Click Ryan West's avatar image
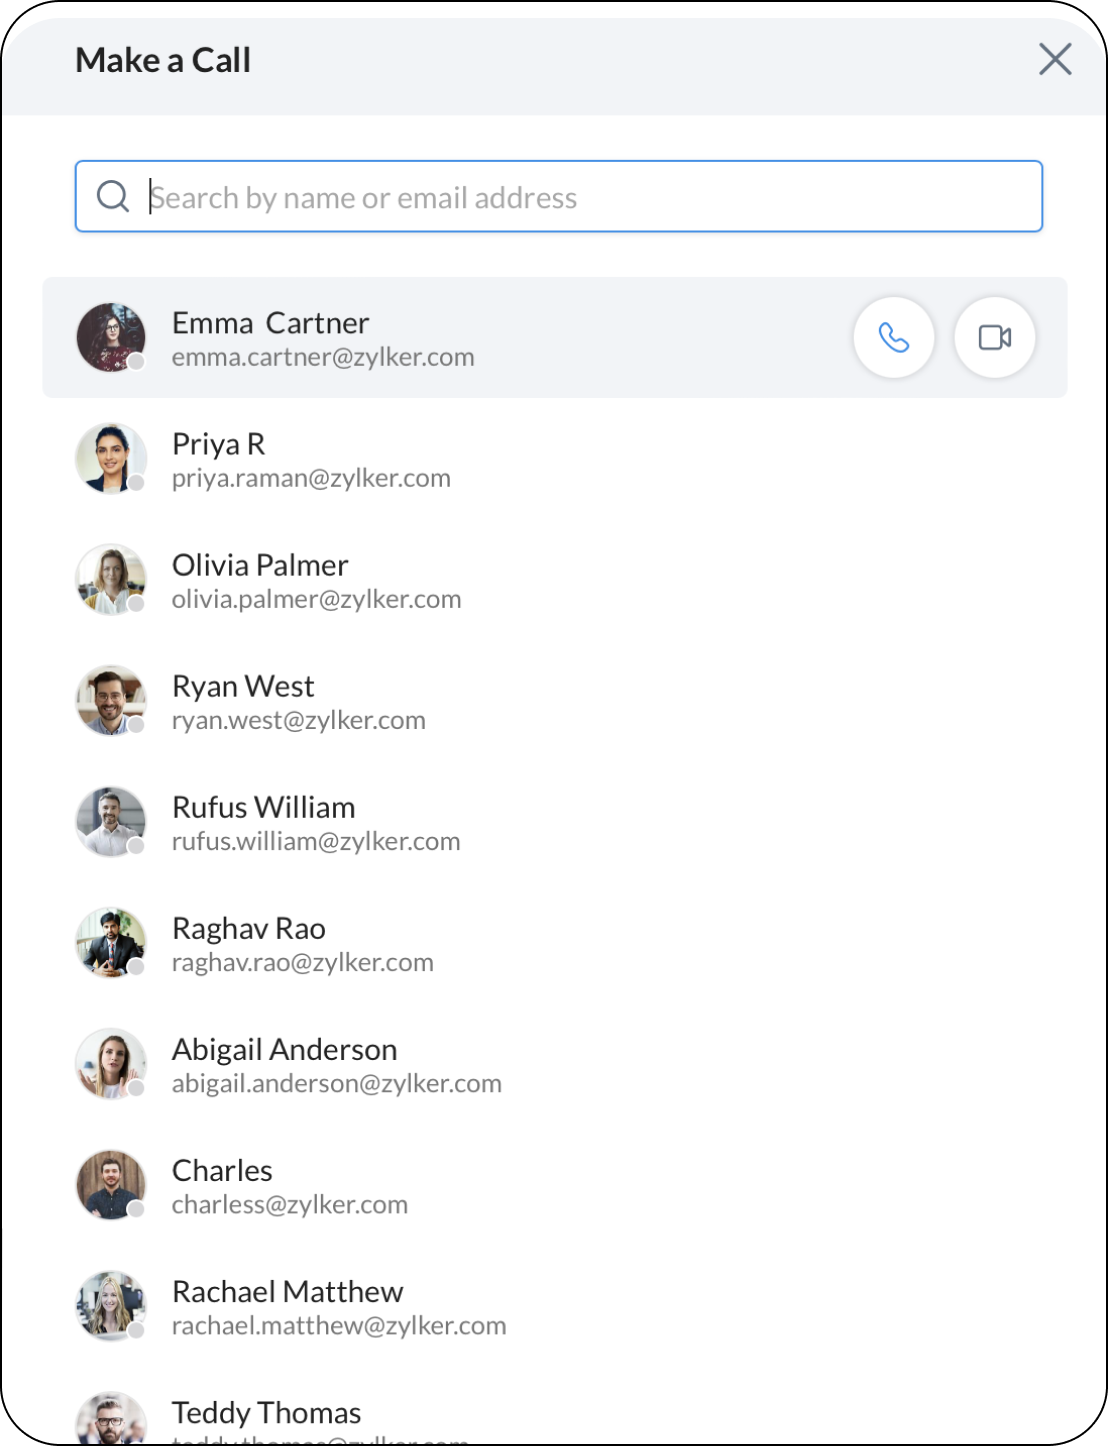Image resolution: width=1108 pixels, height=1446 pixels. click(111, 701)
